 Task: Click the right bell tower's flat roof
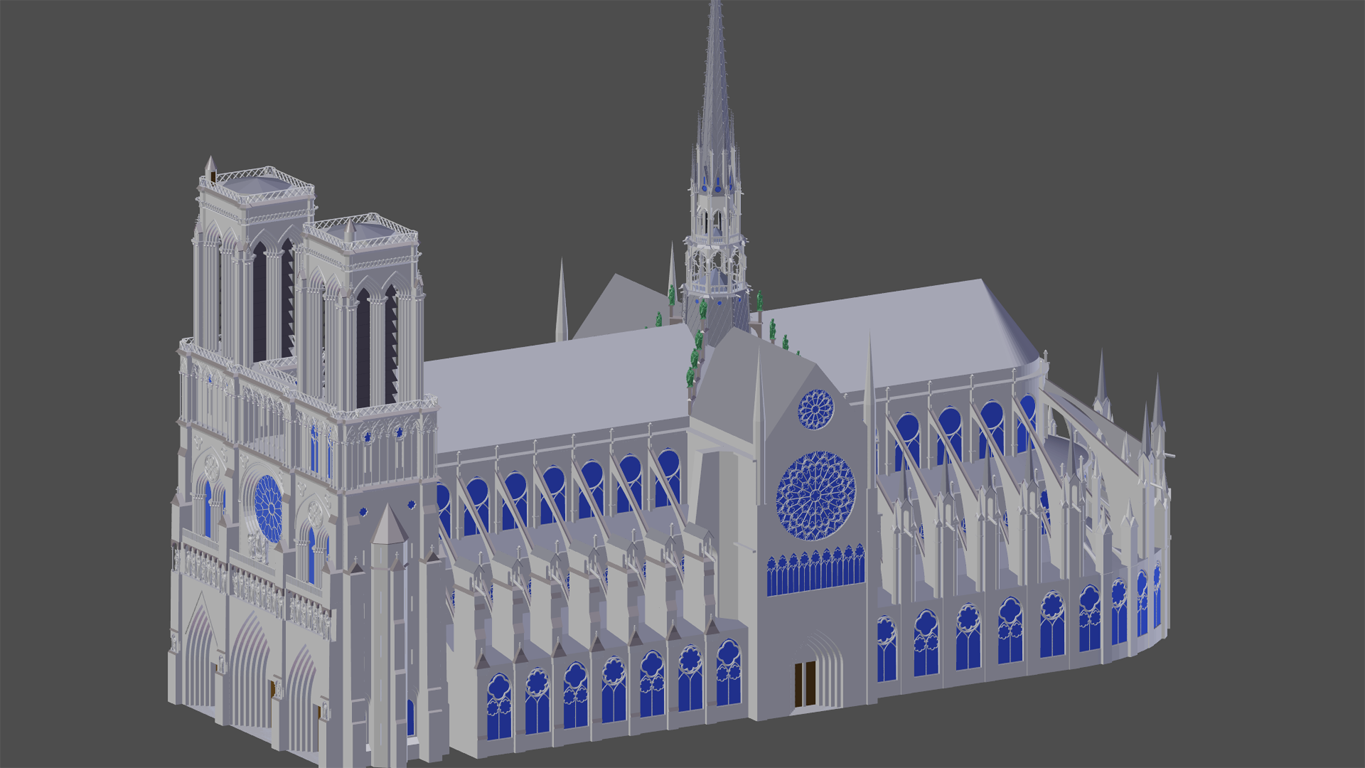coord(361,229)
